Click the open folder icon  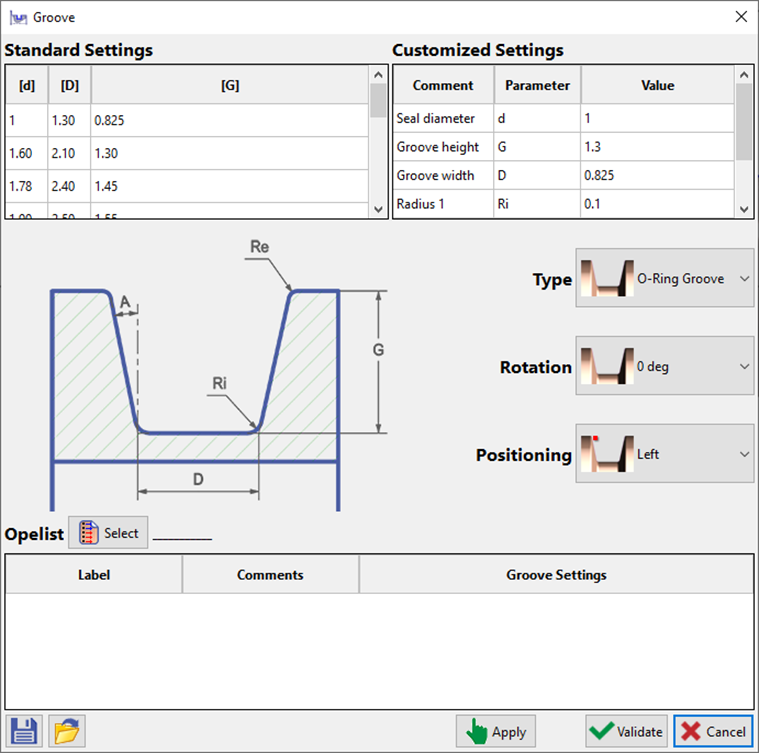click(67, 731)
